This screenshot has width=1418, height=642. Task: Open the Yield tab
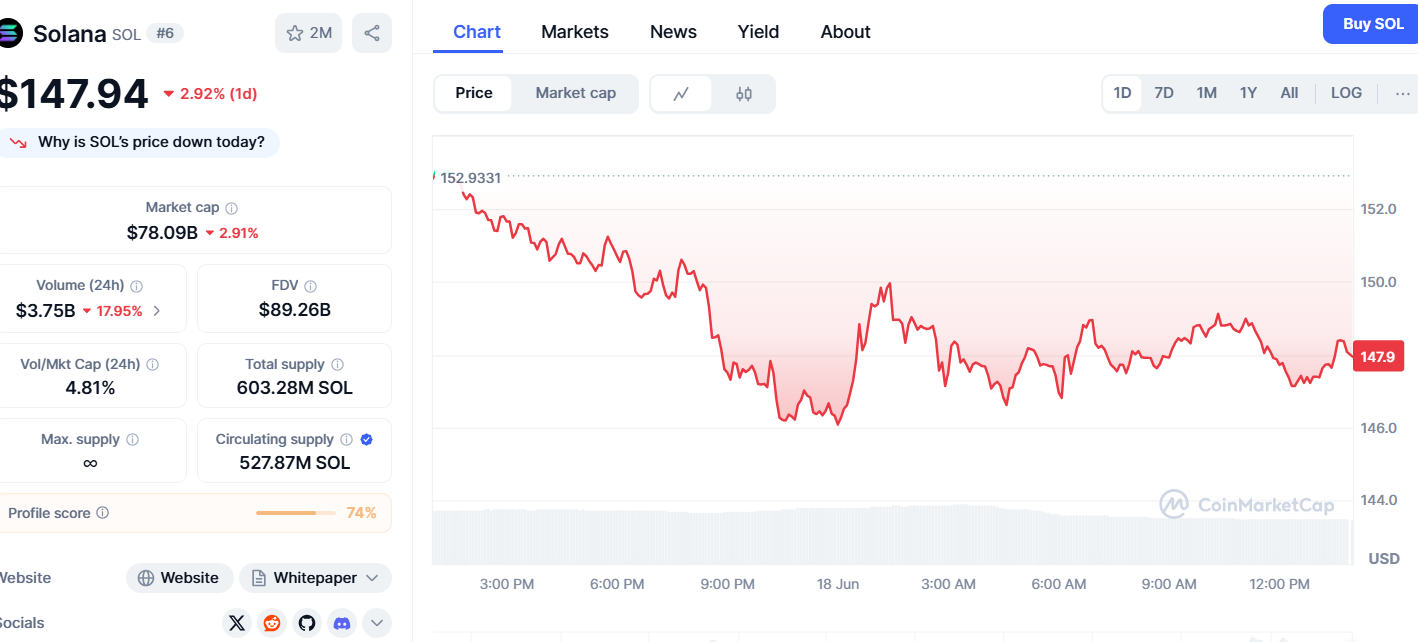[x=758, y=32]
